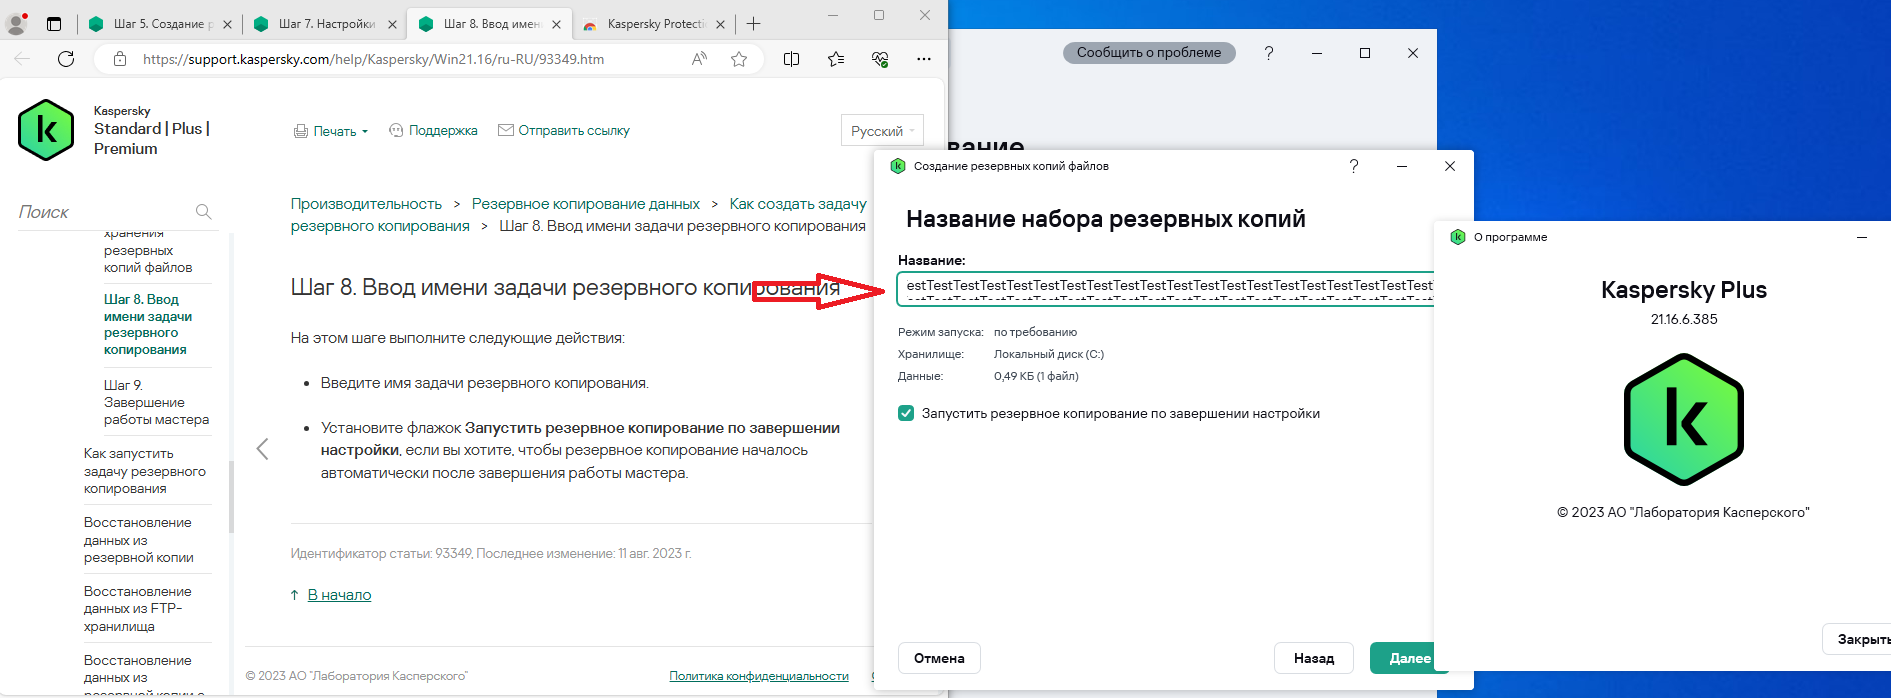The height and width of the screenshot is (698, 1891).
Task: Click the 'Поддержка' link
Action: (433, 131)
